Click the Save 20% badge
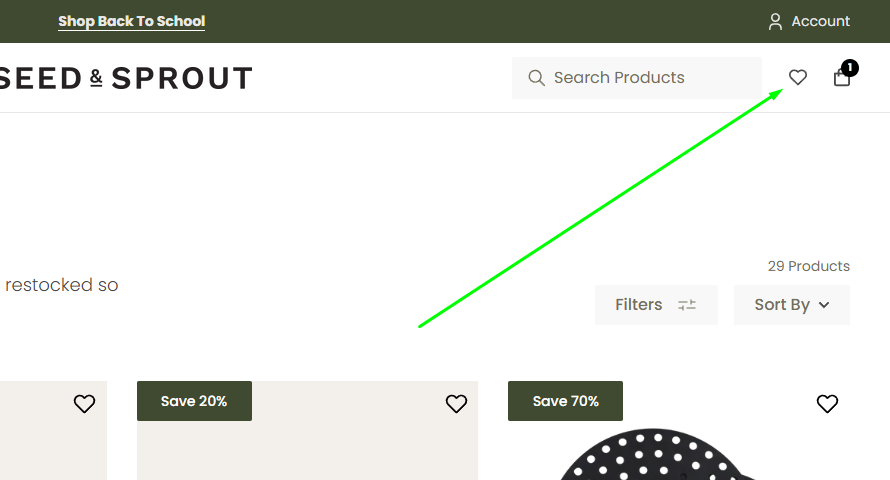Image resolution: width=890 pixels, height=480 pixels. click(194, 401)
